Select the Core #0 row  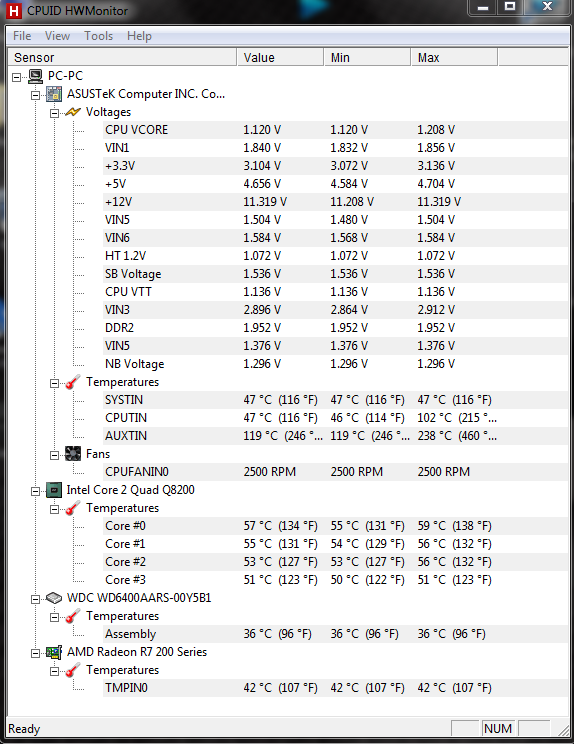coord(336,526)
